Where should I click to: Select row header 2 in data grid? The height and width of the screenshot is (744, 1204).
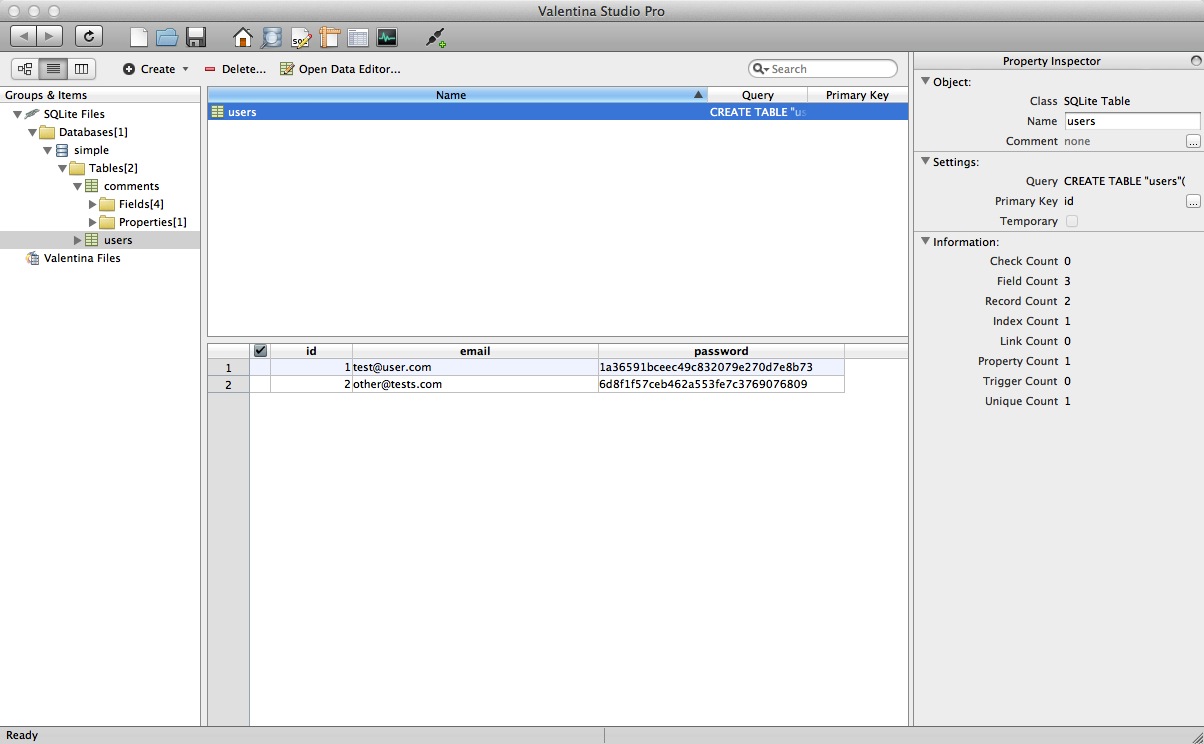tap(228, 384)
